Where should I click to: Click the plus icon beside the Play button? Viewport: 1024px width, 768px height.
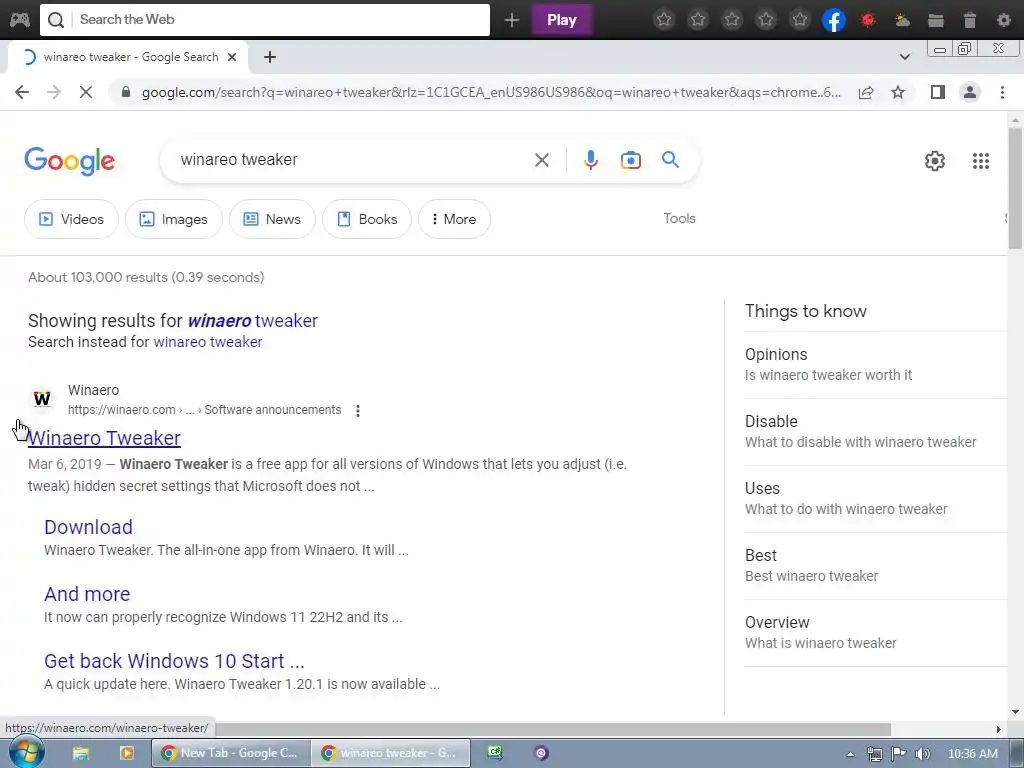tap(512, 20)
